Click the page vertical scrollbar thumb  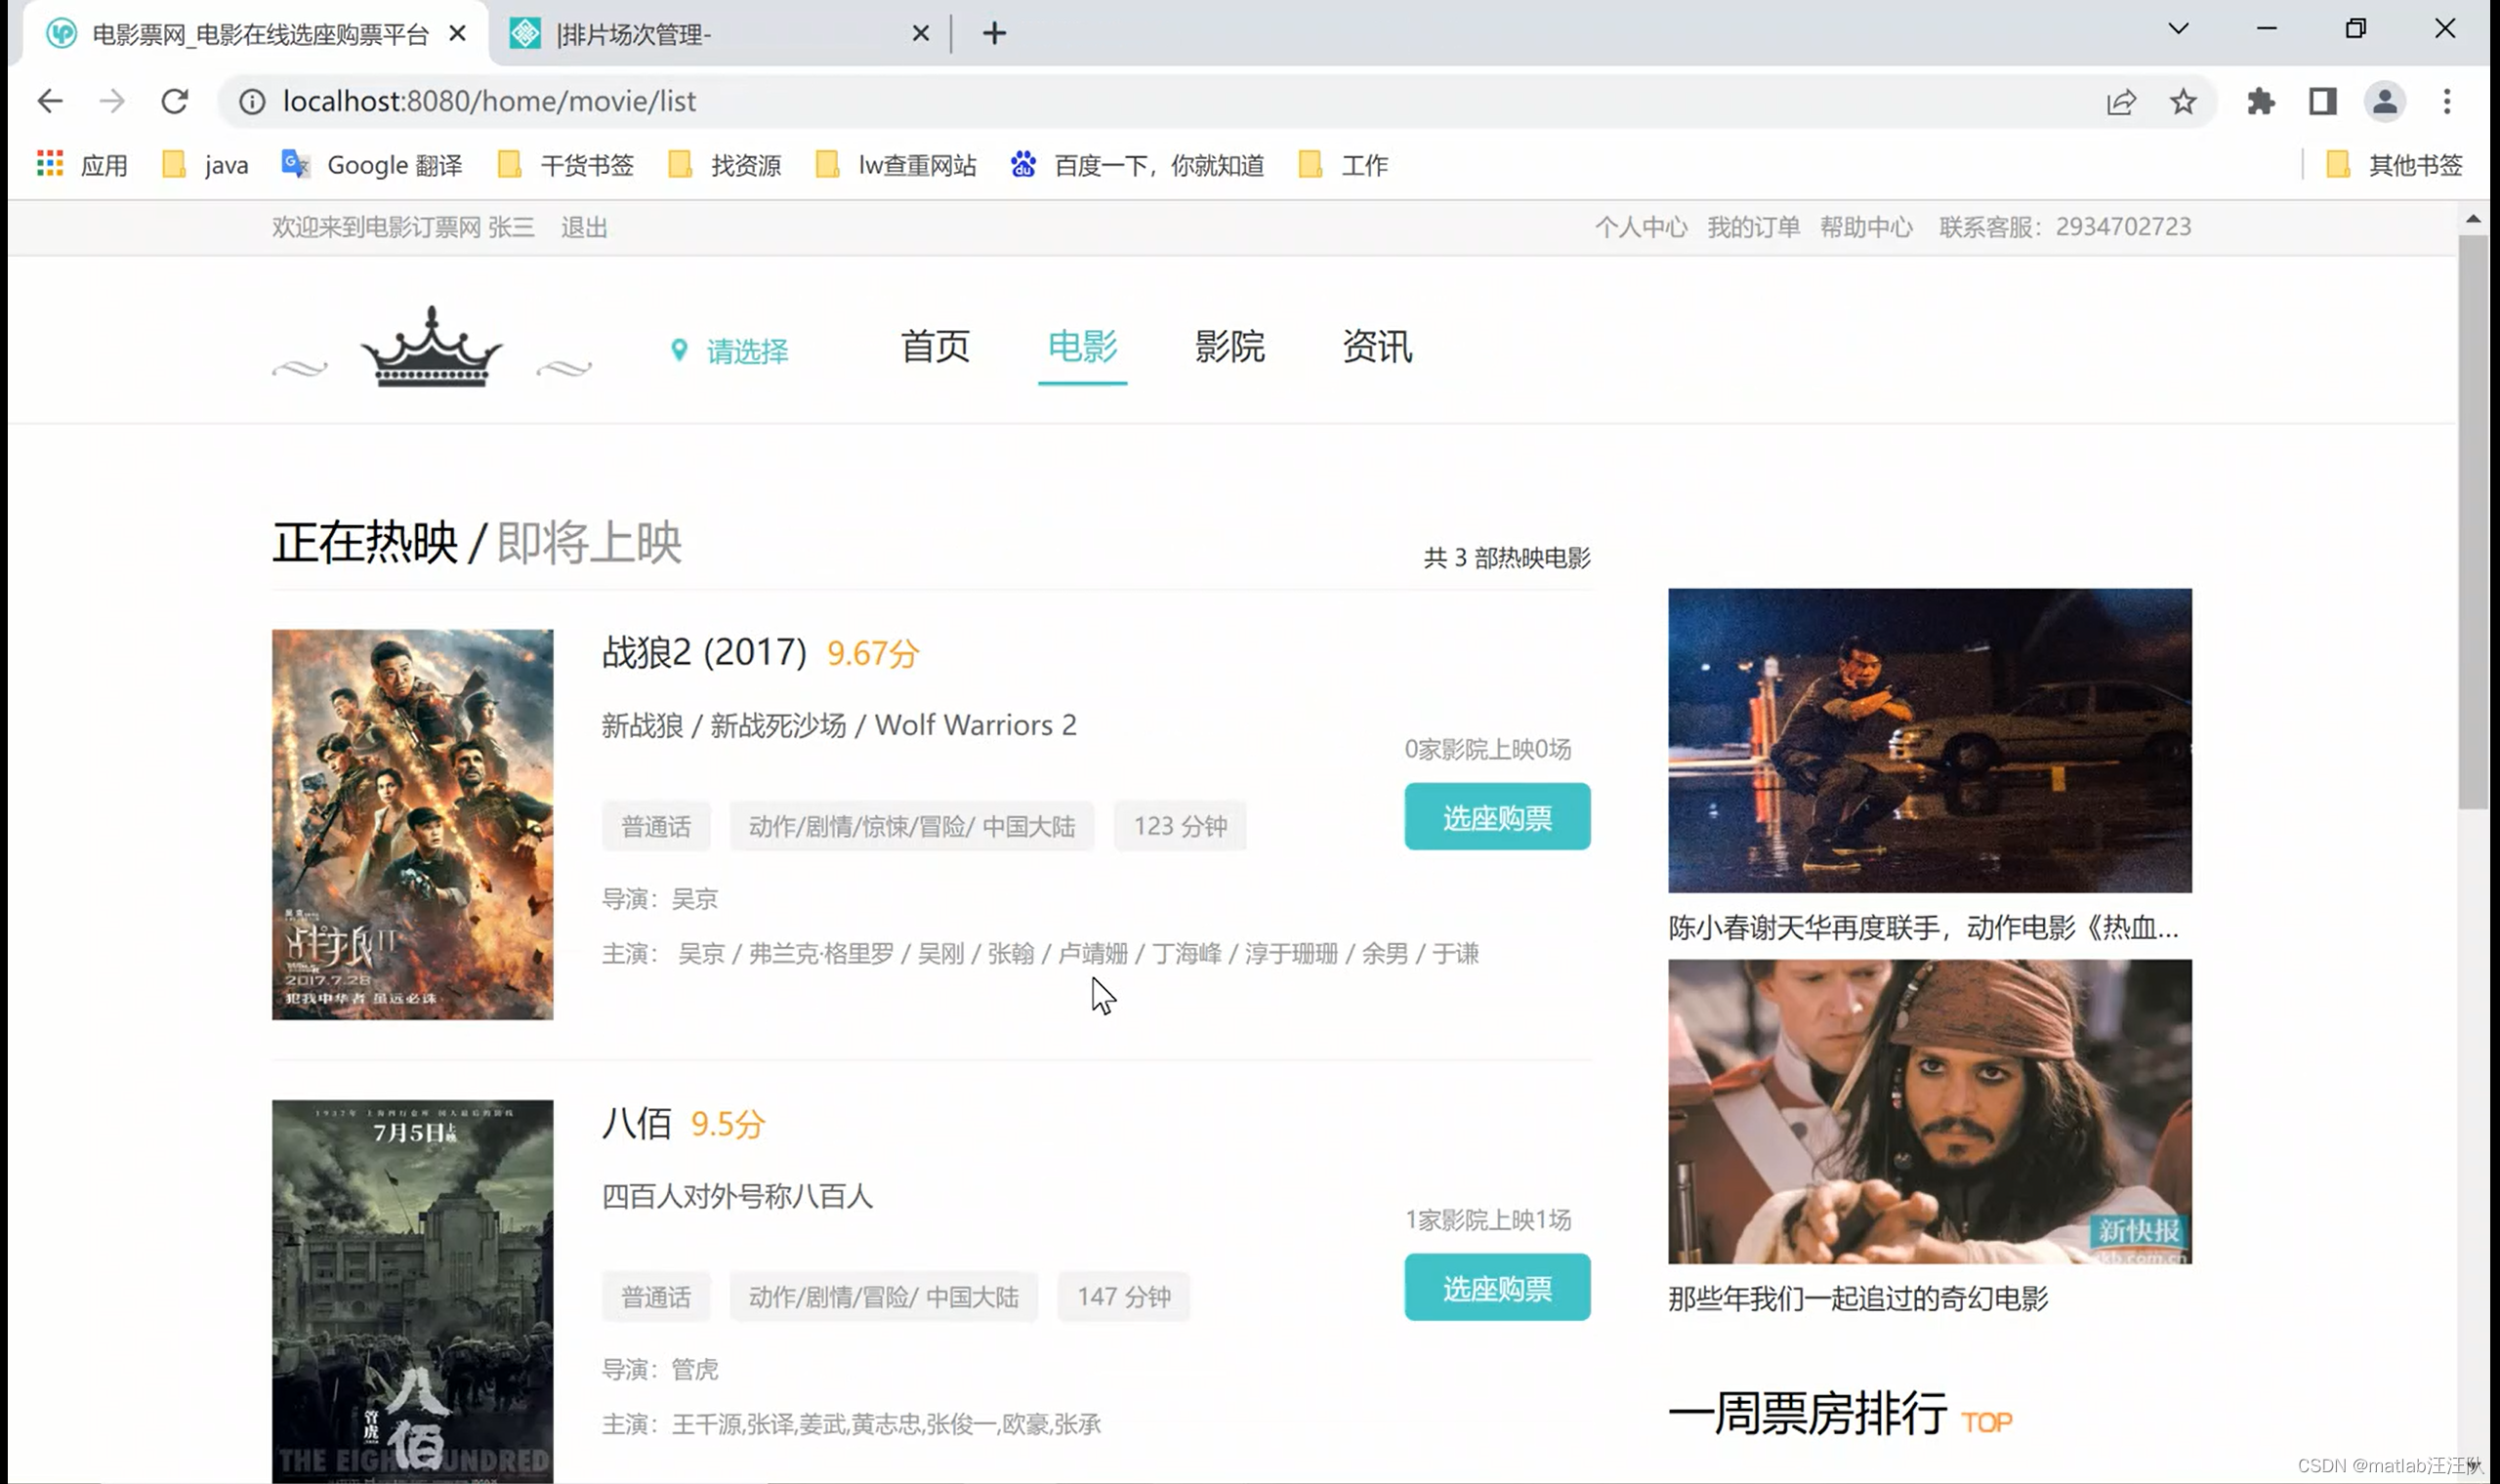coord(2472,520)
